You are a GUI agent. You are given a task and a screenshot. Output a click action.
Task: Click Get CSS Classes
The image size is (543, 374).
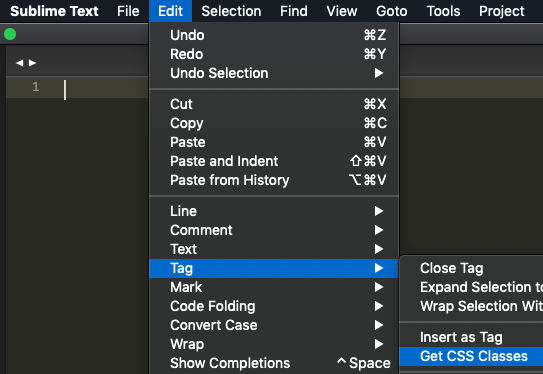click(471, 356)
